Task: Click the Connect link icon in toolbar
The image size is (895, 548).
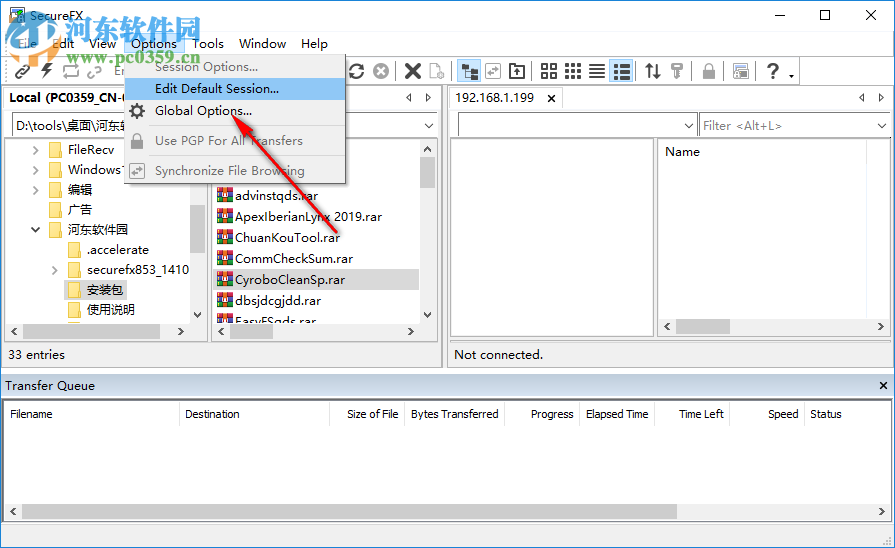Action: 23,71
